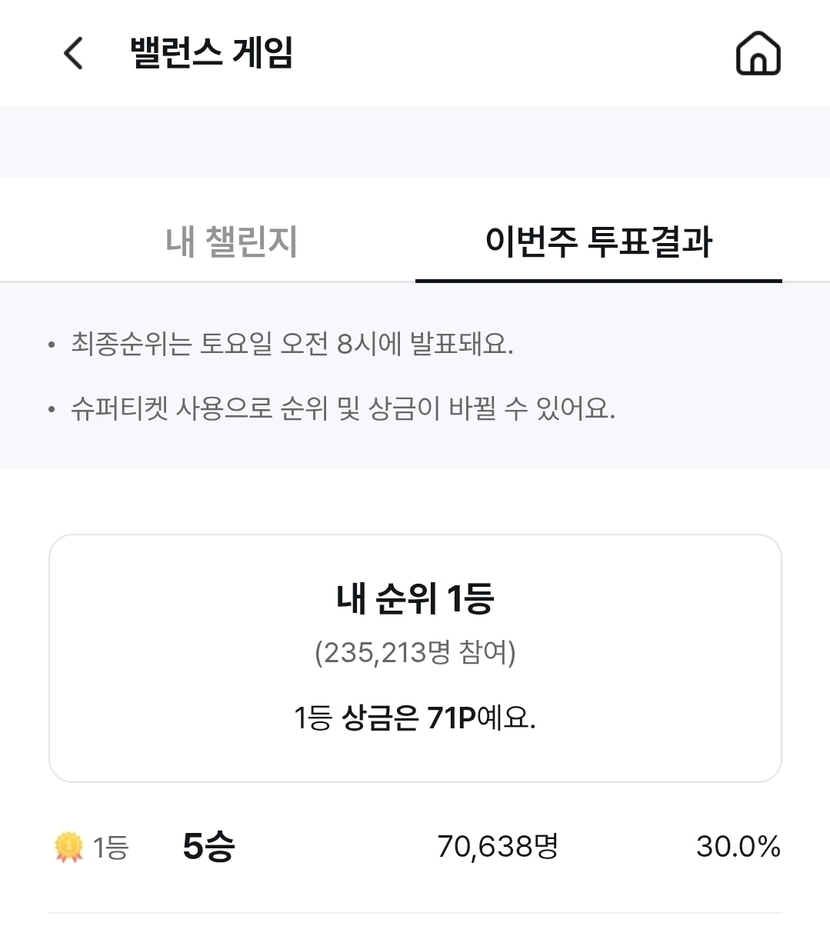Viewport: 830px width, 926px height.
Task: Tap the home icon
Action: click(758, 53)
